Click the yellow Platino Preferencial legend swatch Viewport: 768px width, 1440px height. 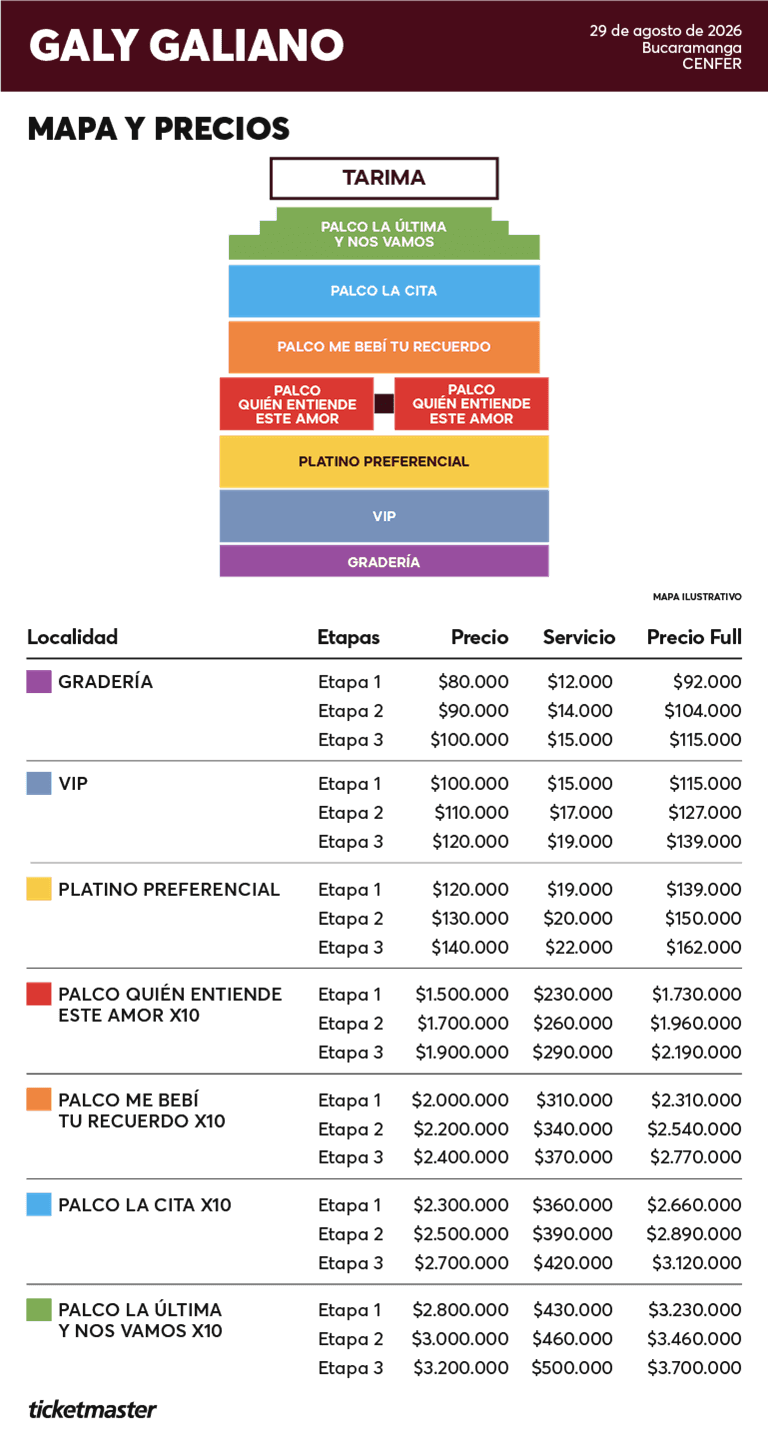[39, 889]
